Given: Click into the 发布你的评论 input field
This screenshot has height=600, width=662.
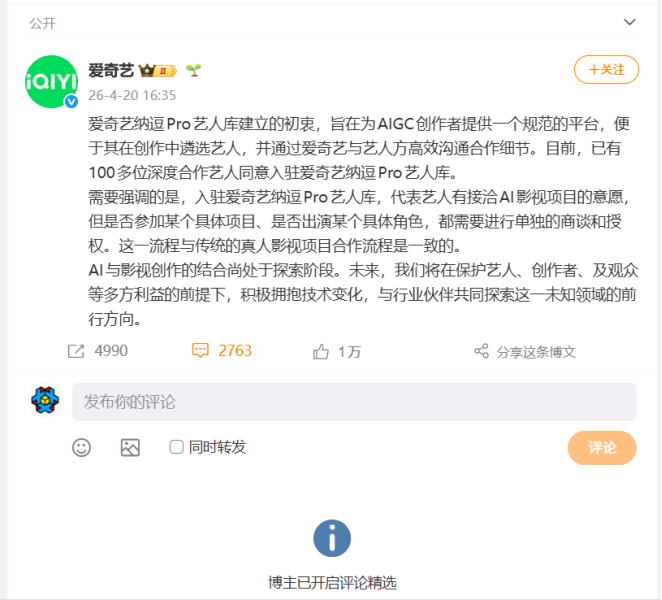Looking at the screenshot, I should 354,402.
